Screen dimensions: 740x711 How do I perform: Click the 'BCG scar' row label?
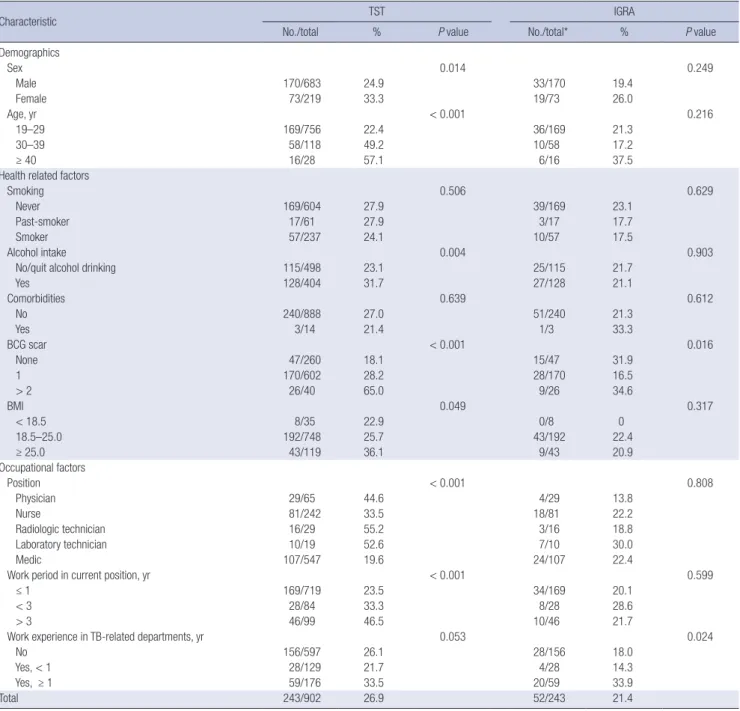pos(27,345)
